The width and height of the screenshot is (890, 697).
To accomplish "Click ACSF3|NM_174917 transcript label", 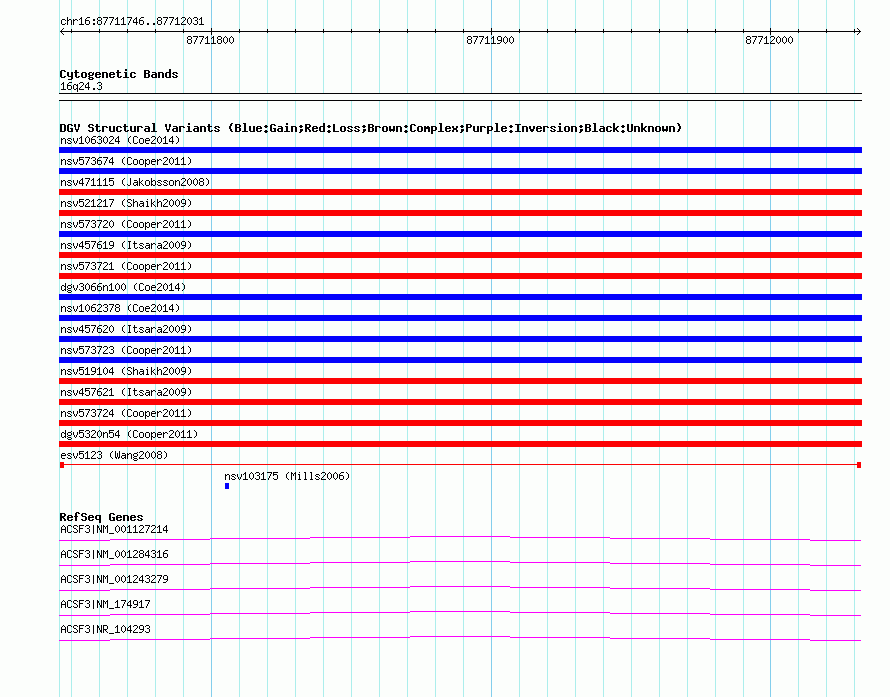I will click(105, 604).
